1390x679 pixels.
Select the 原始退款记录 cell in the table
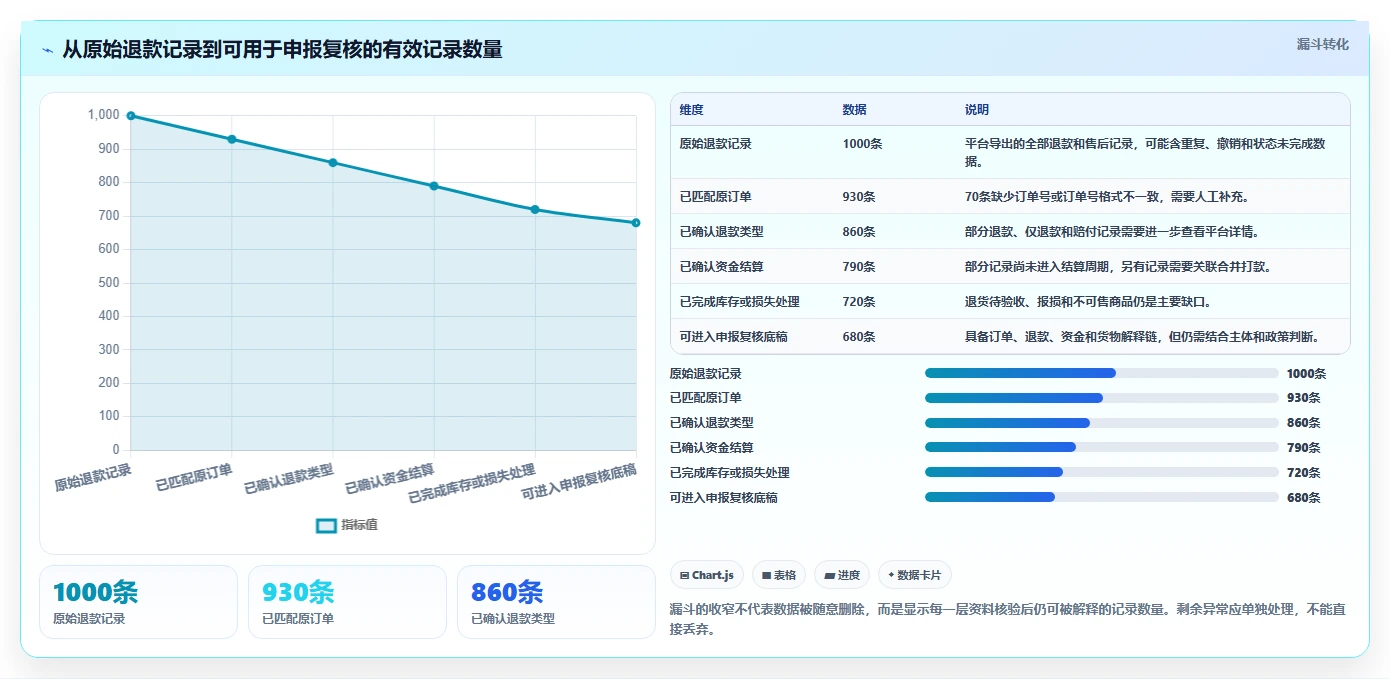point(716,144)
